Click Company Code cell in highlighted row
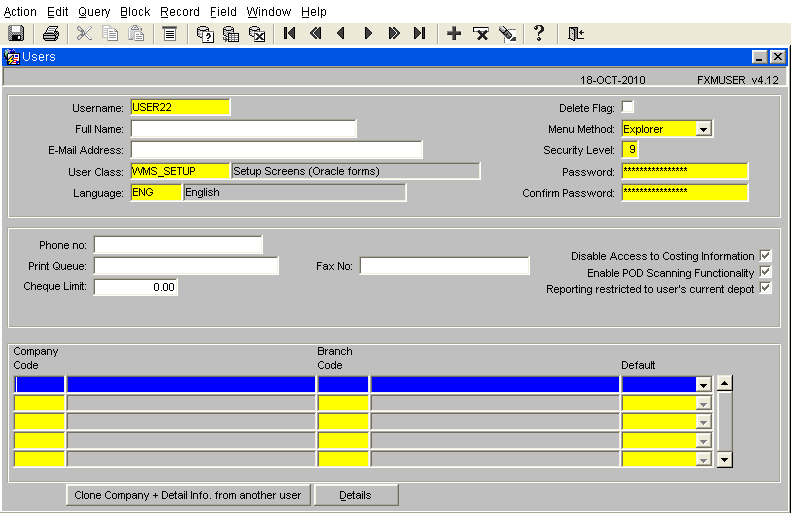 coord(39,384)
